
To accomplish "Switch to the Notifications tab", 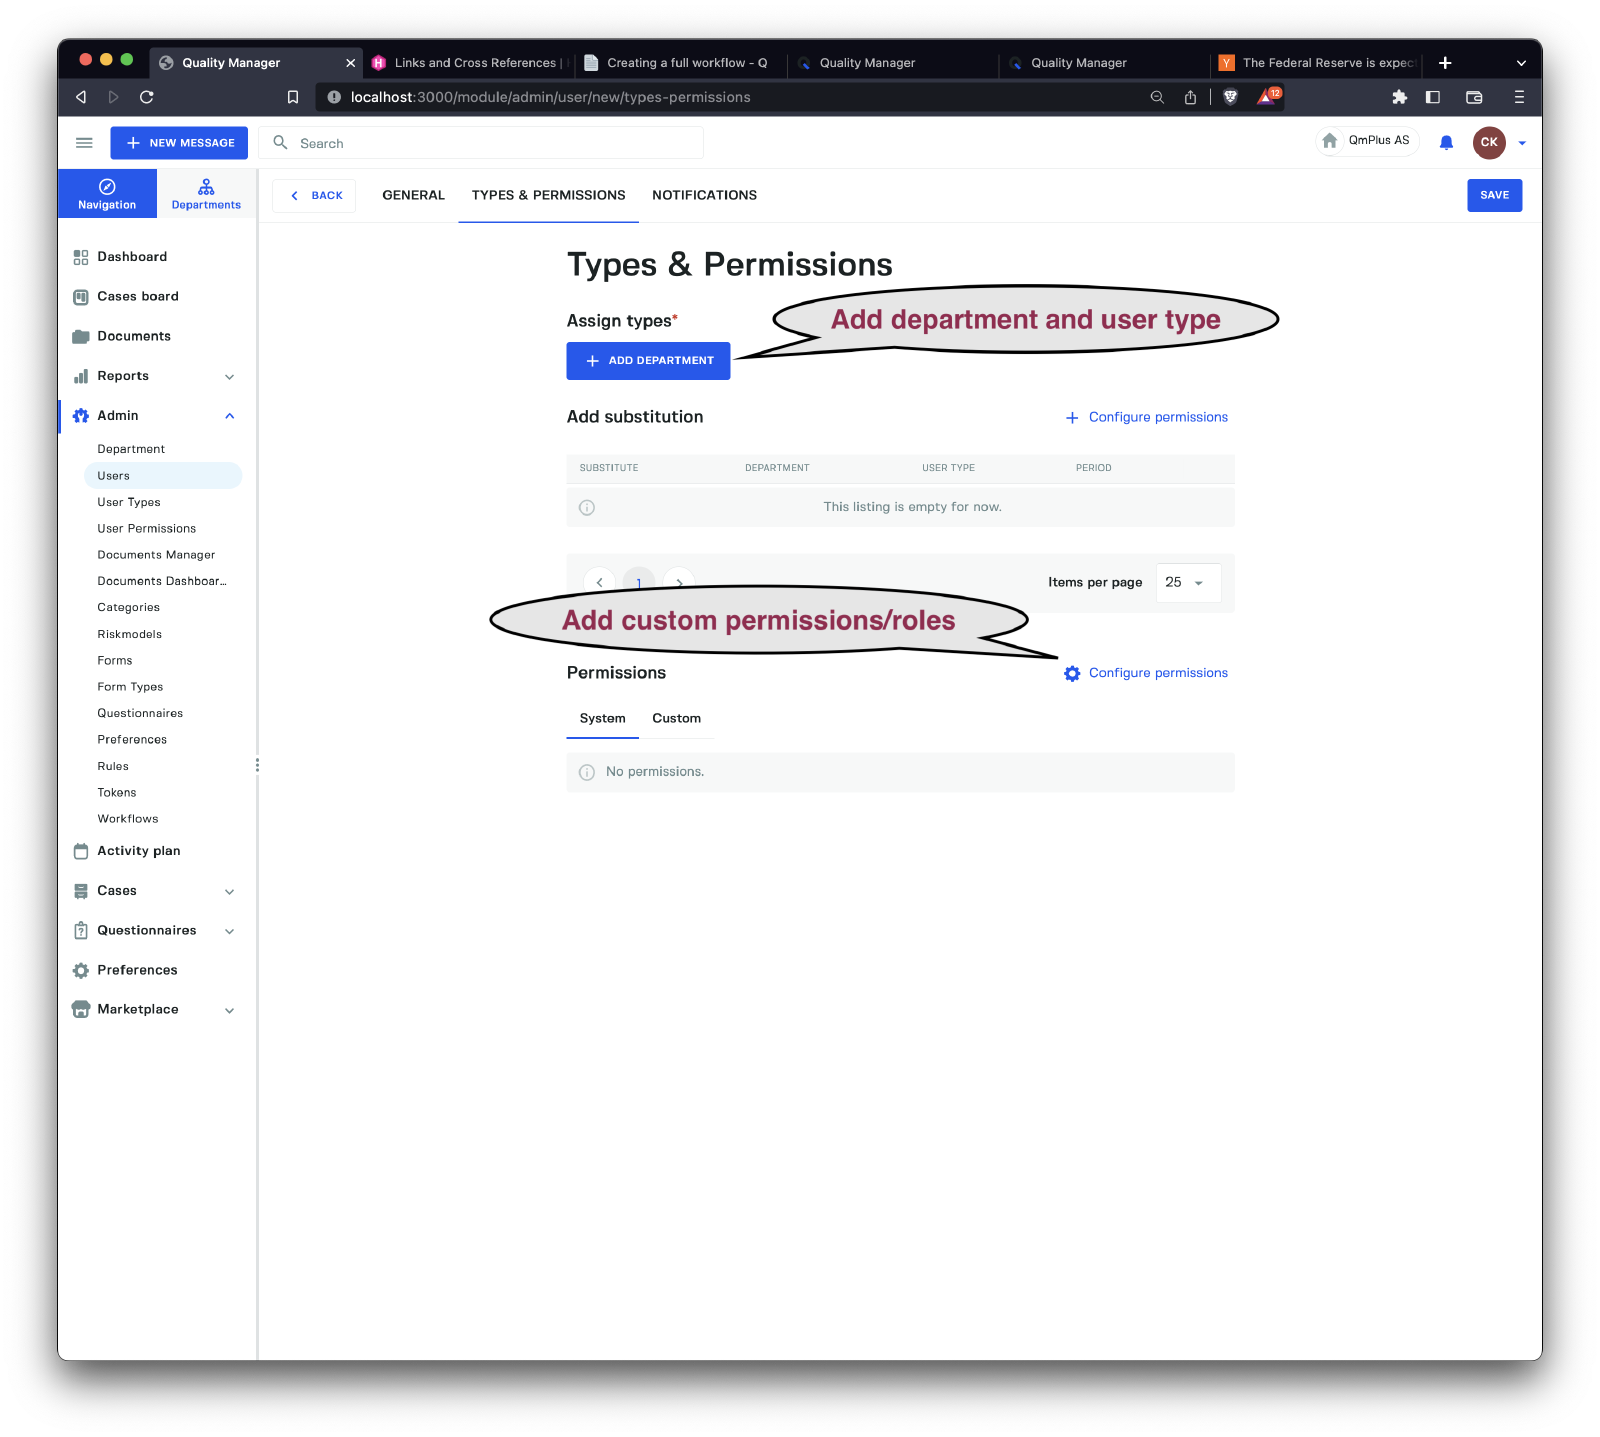I will (x=704, y=195).
